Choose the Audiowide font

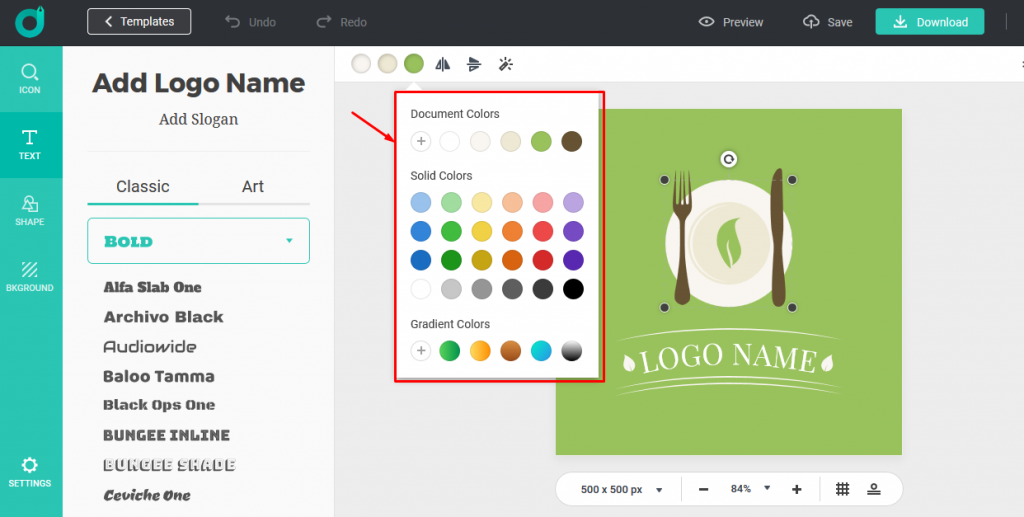[x=150, y=347]
